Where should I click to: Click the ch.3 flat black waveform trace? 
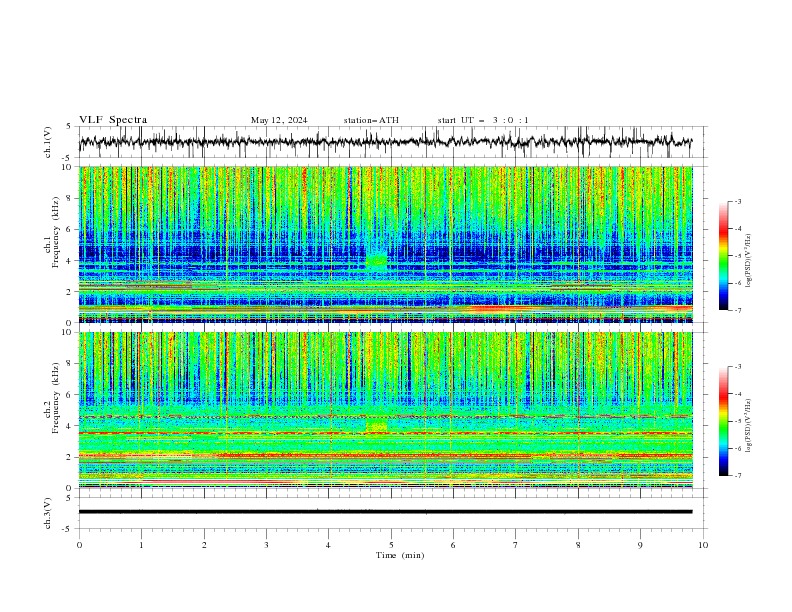(385, 512)
